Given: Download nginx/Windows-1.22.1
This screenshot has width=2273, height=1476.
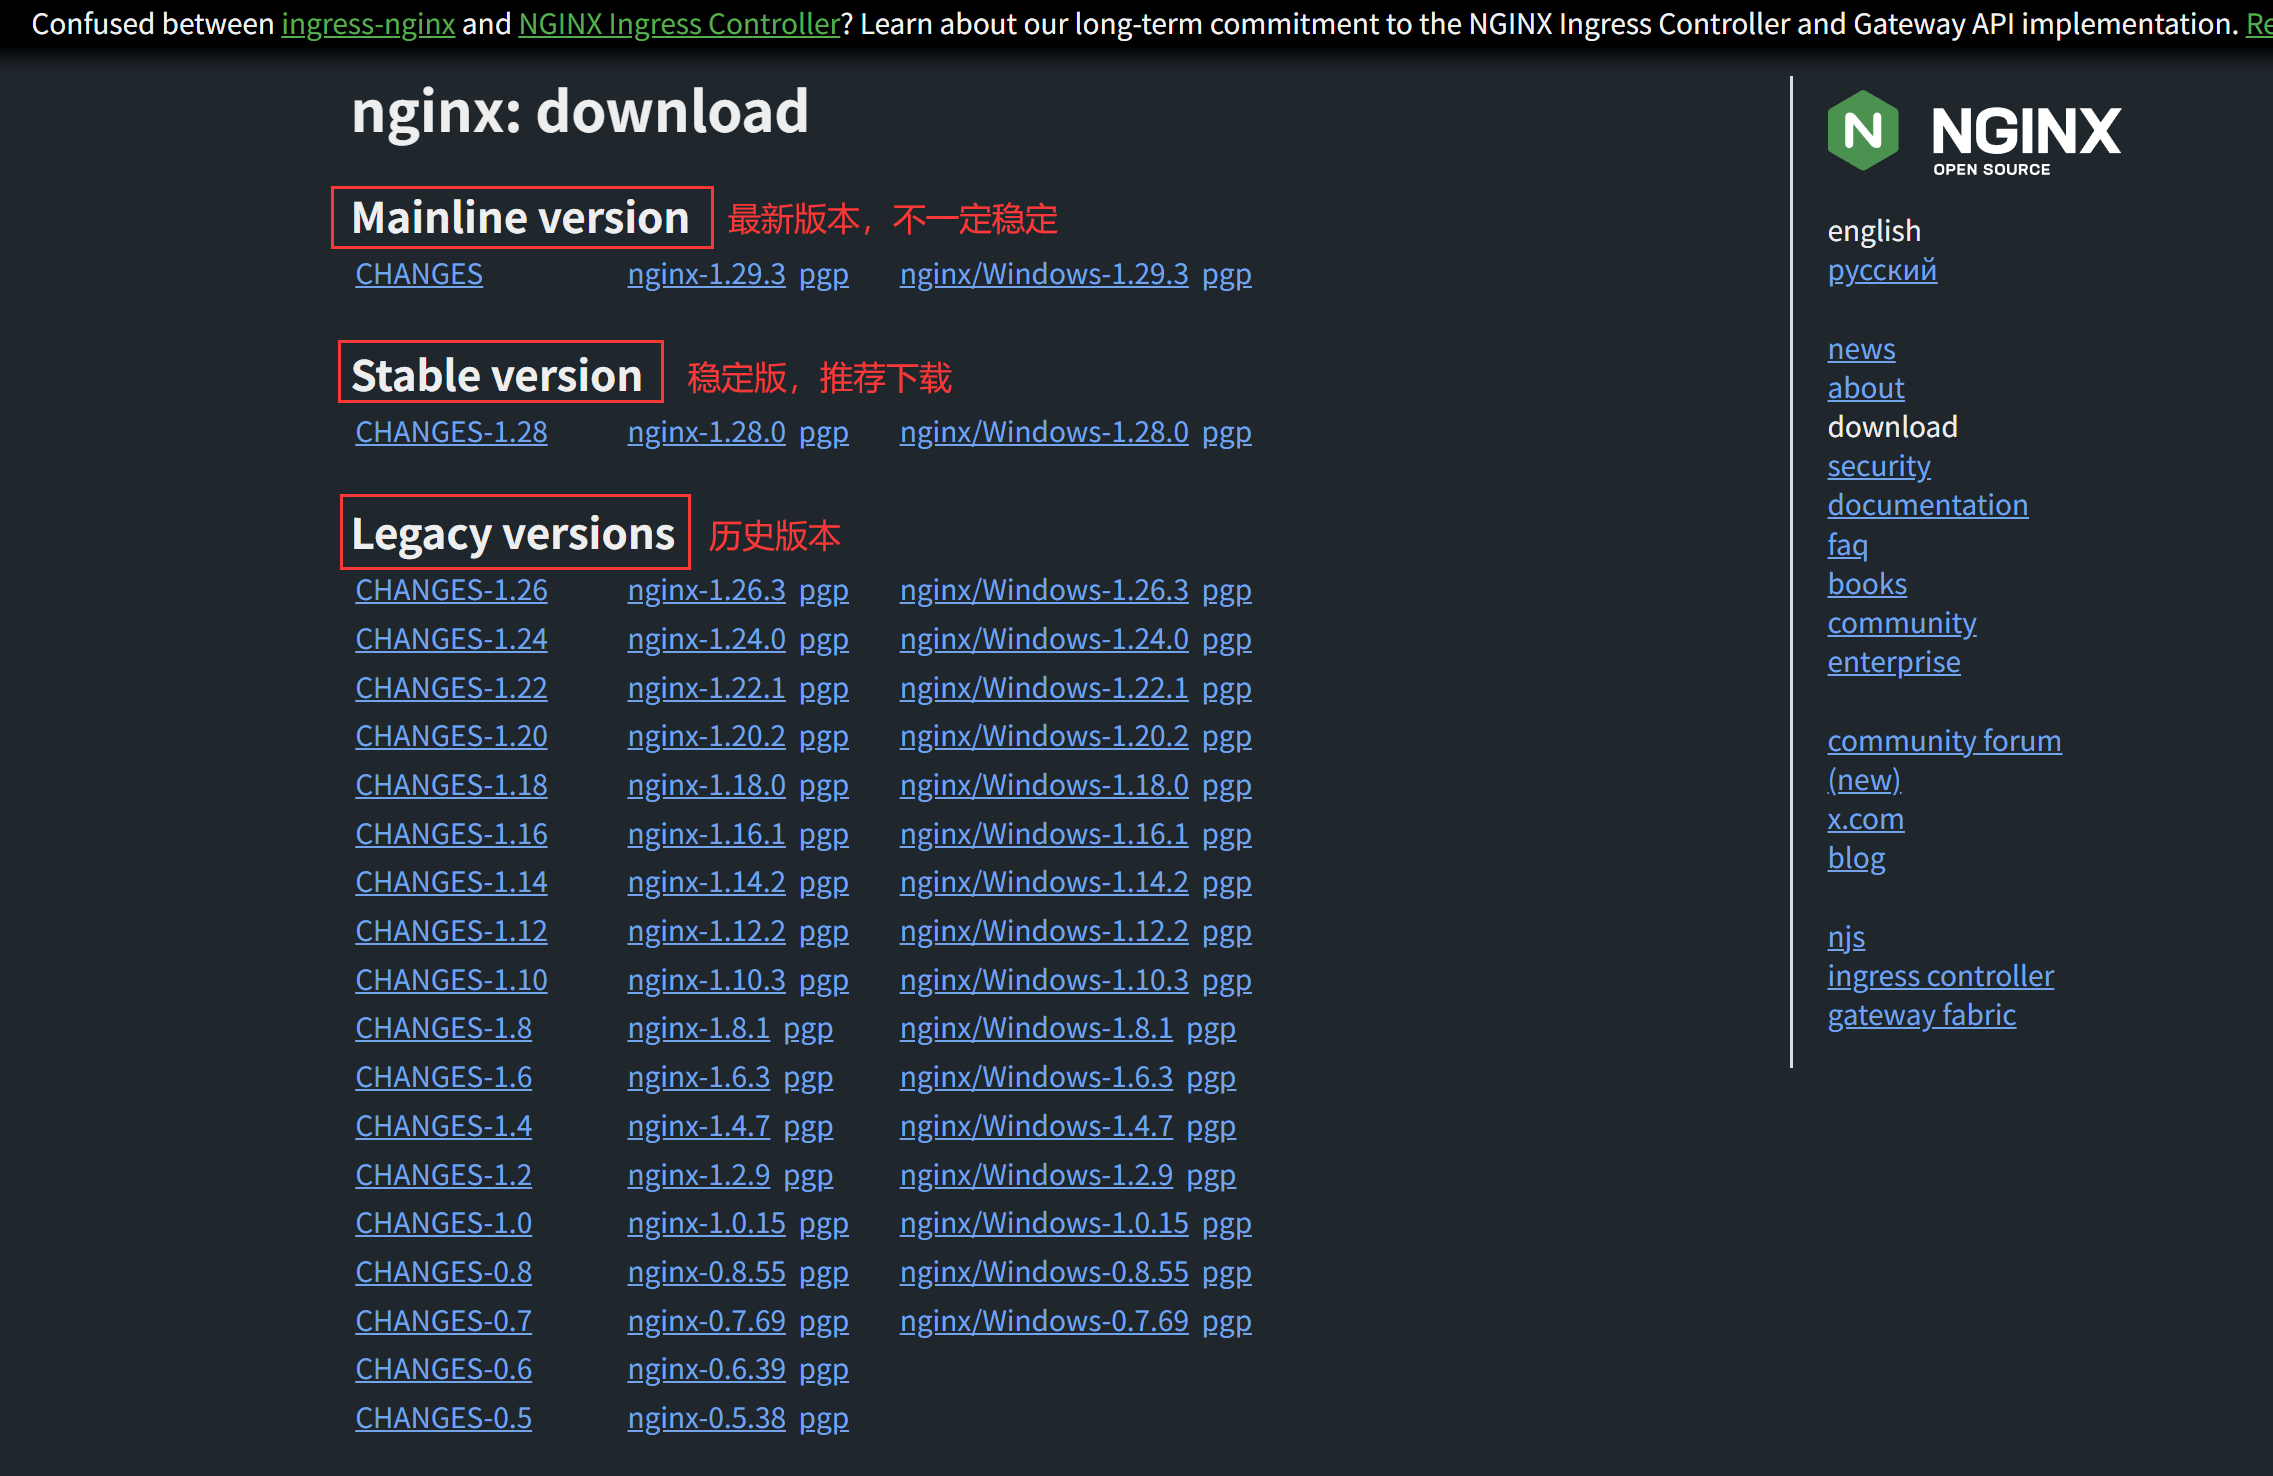Looking at the screenshot, I should (1044, 688).
